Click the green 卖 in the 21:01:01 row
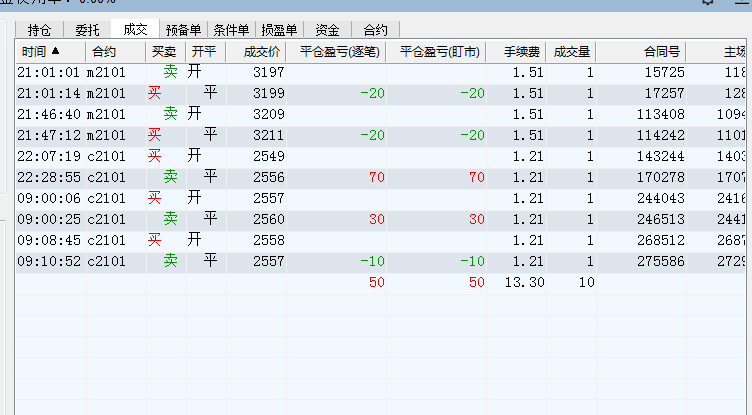Image resolution: width=752 pixels, height=415 pixels. pos(171,72)
